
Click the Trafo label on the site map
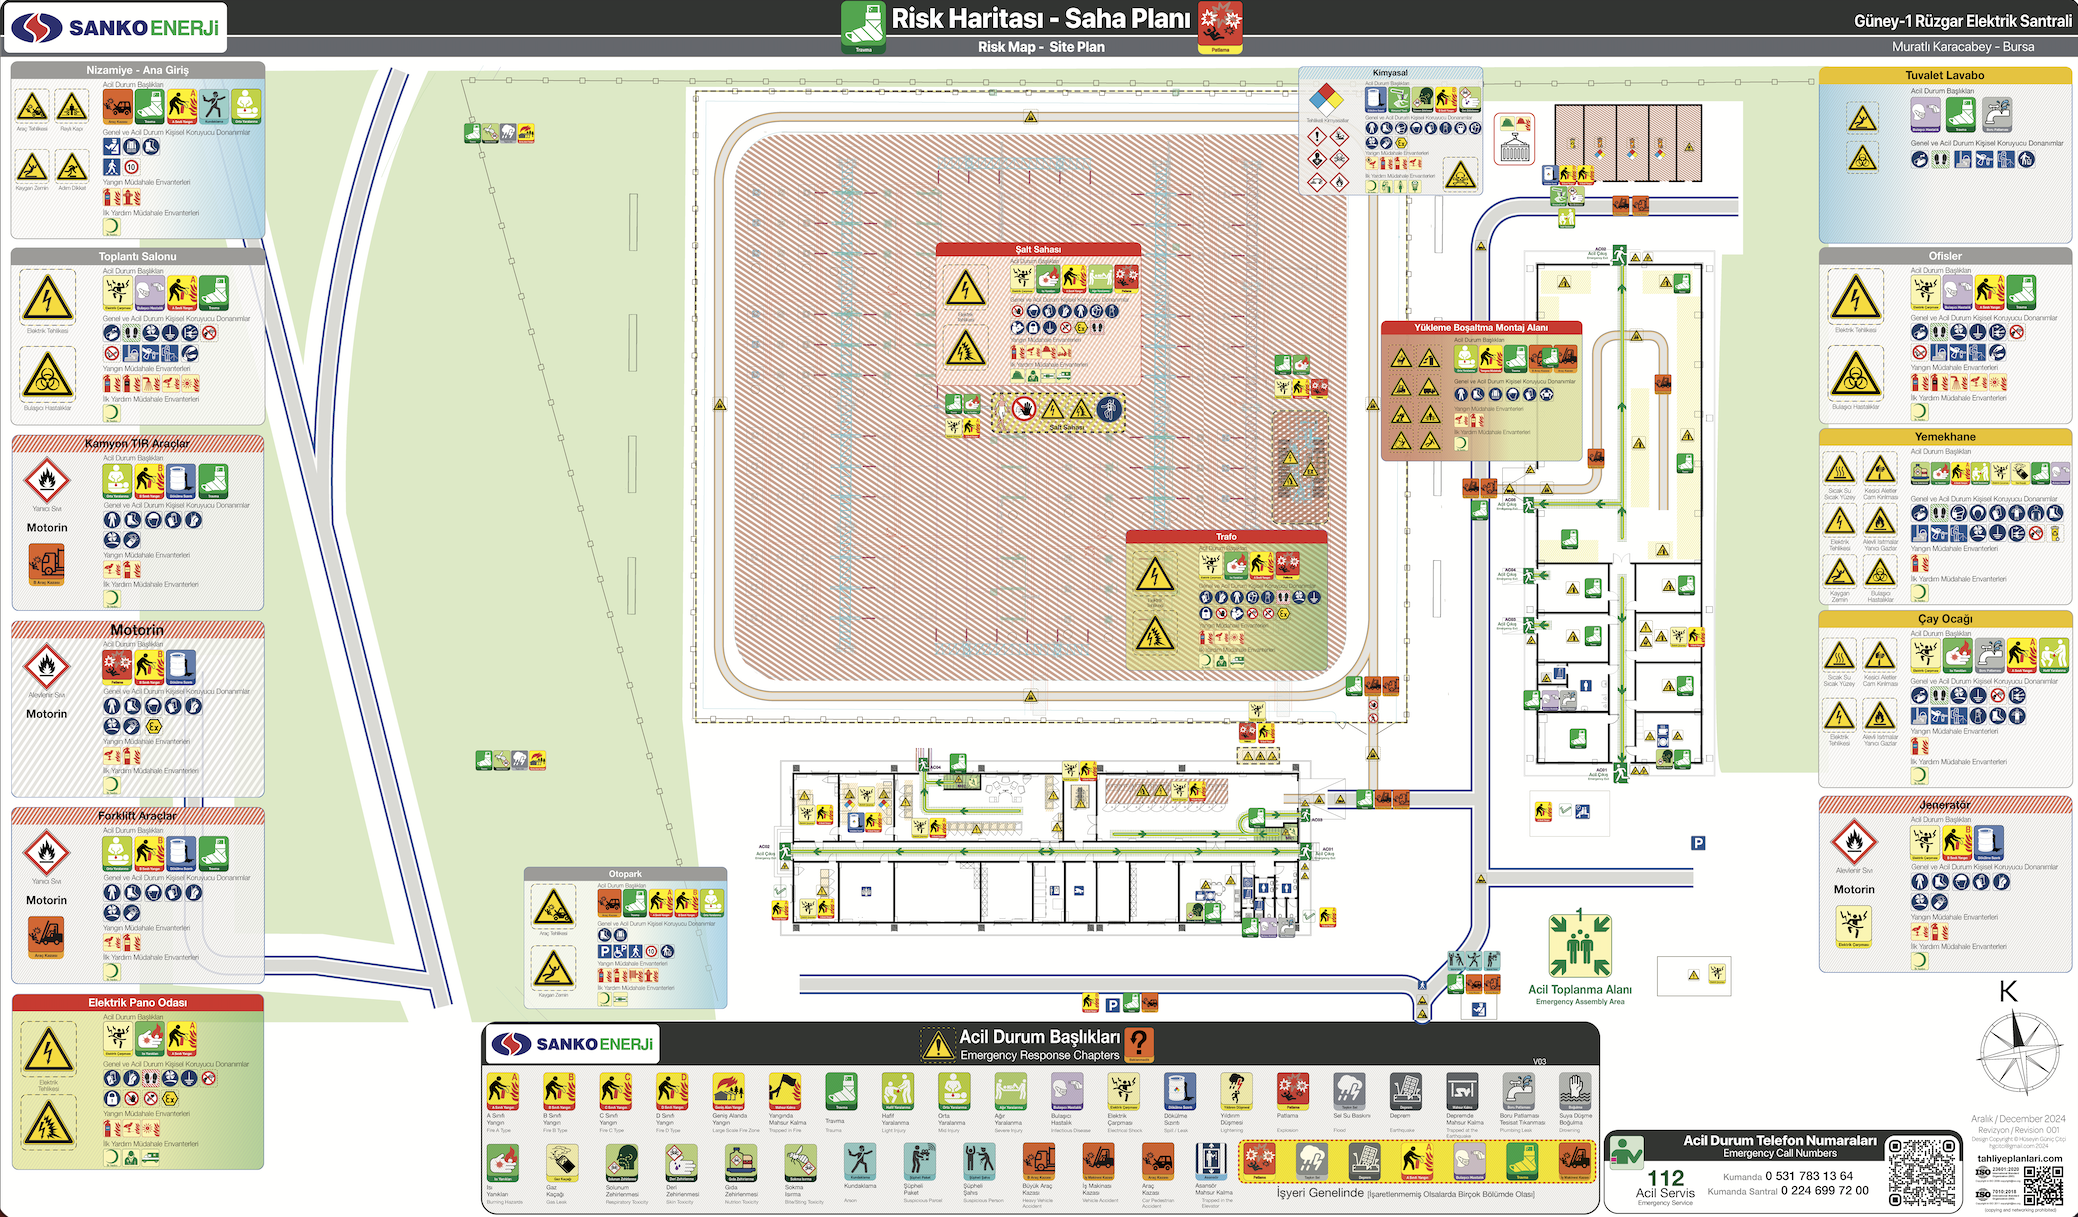tap(1226, 537)
